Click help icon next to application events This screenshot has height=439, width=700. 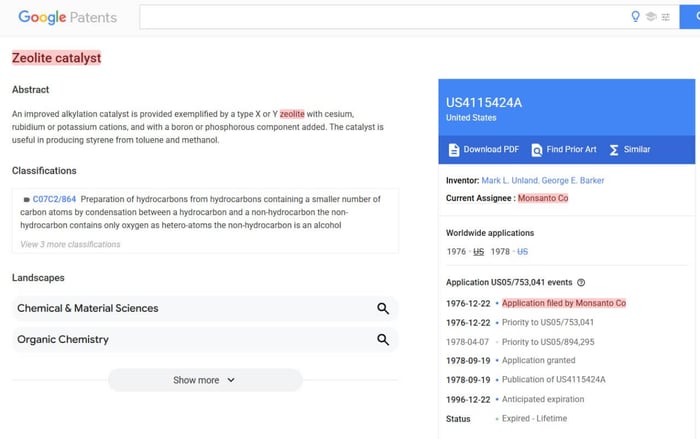pos(581,283)
